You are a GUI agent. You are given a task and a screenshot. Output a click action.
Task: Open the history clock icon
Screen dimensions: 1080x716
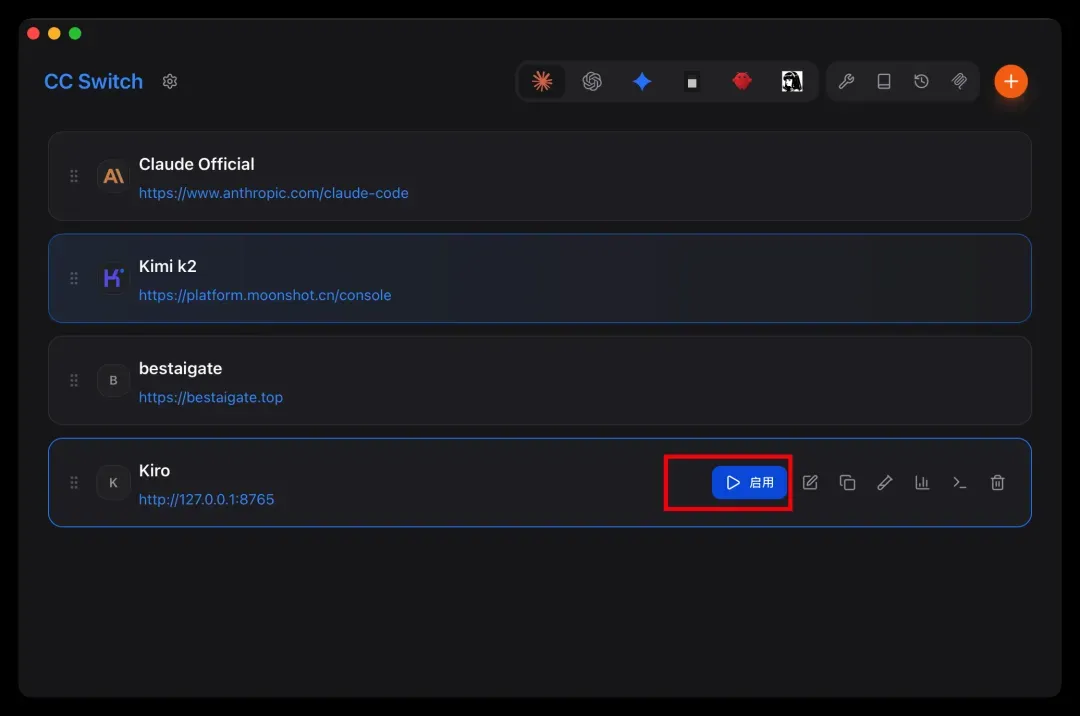[x=921, y=81]
